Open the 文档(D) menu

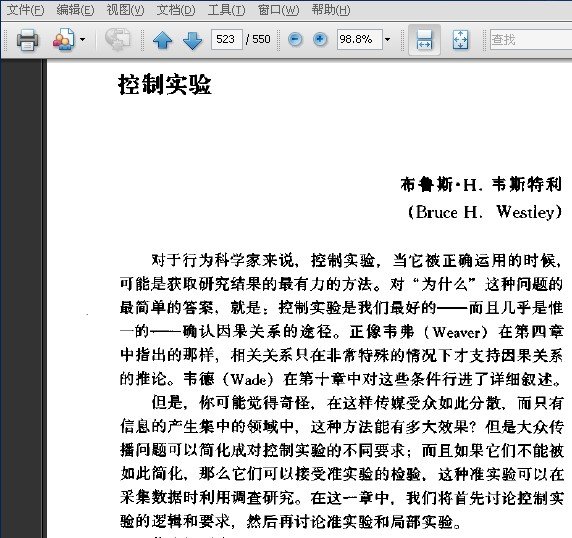[175, 9]
